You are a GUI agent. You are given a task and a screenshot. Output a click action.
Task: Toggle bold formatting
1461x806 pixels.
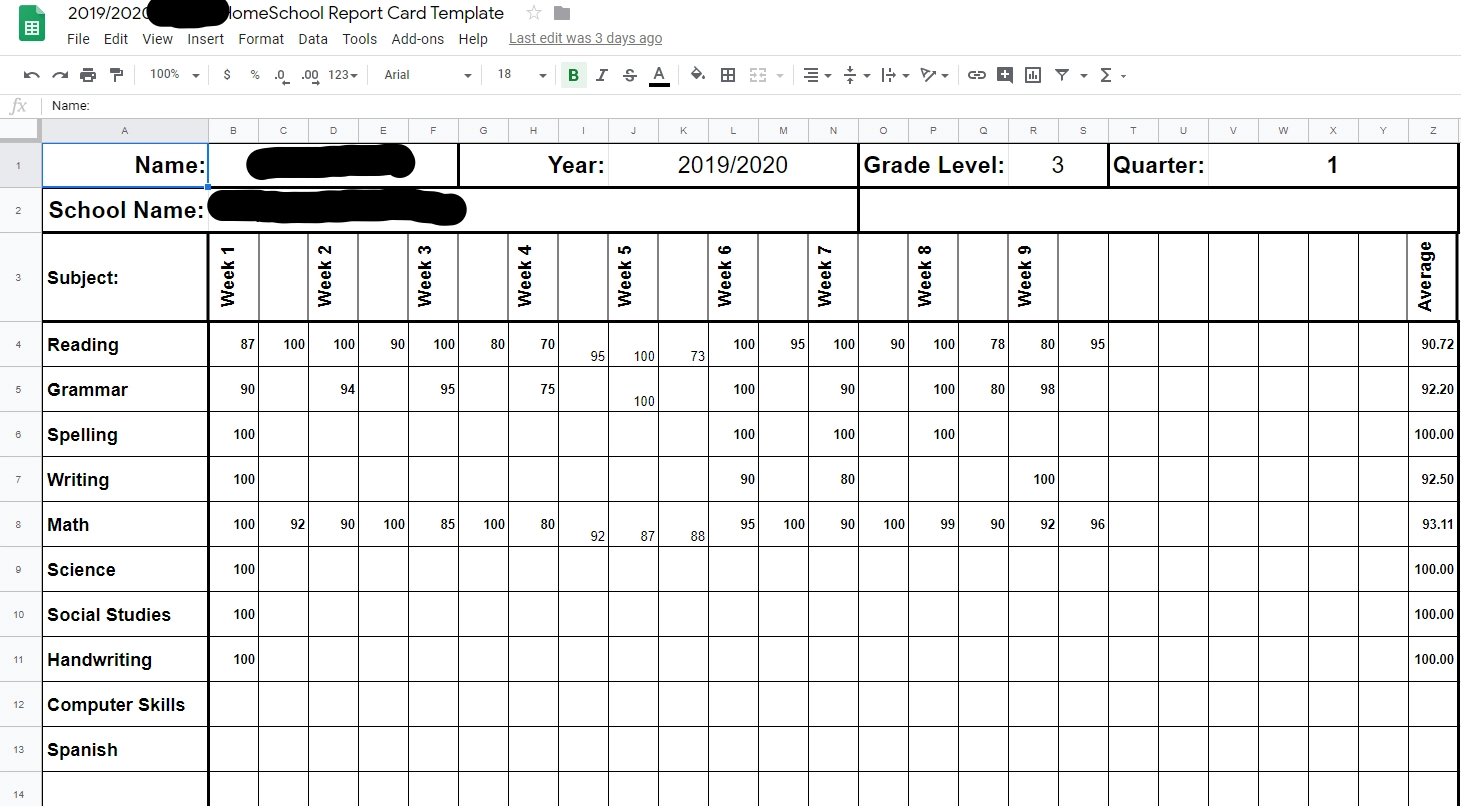pos(572,74)
